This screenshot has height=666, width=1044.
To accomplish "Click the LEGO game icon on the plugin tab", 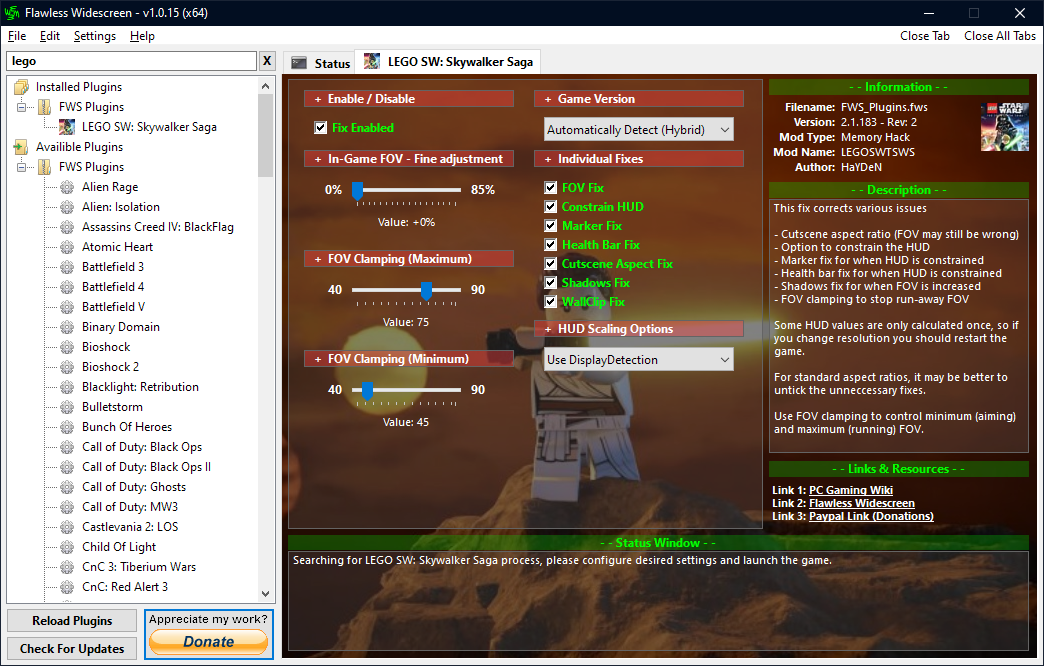I will (372, 61).
